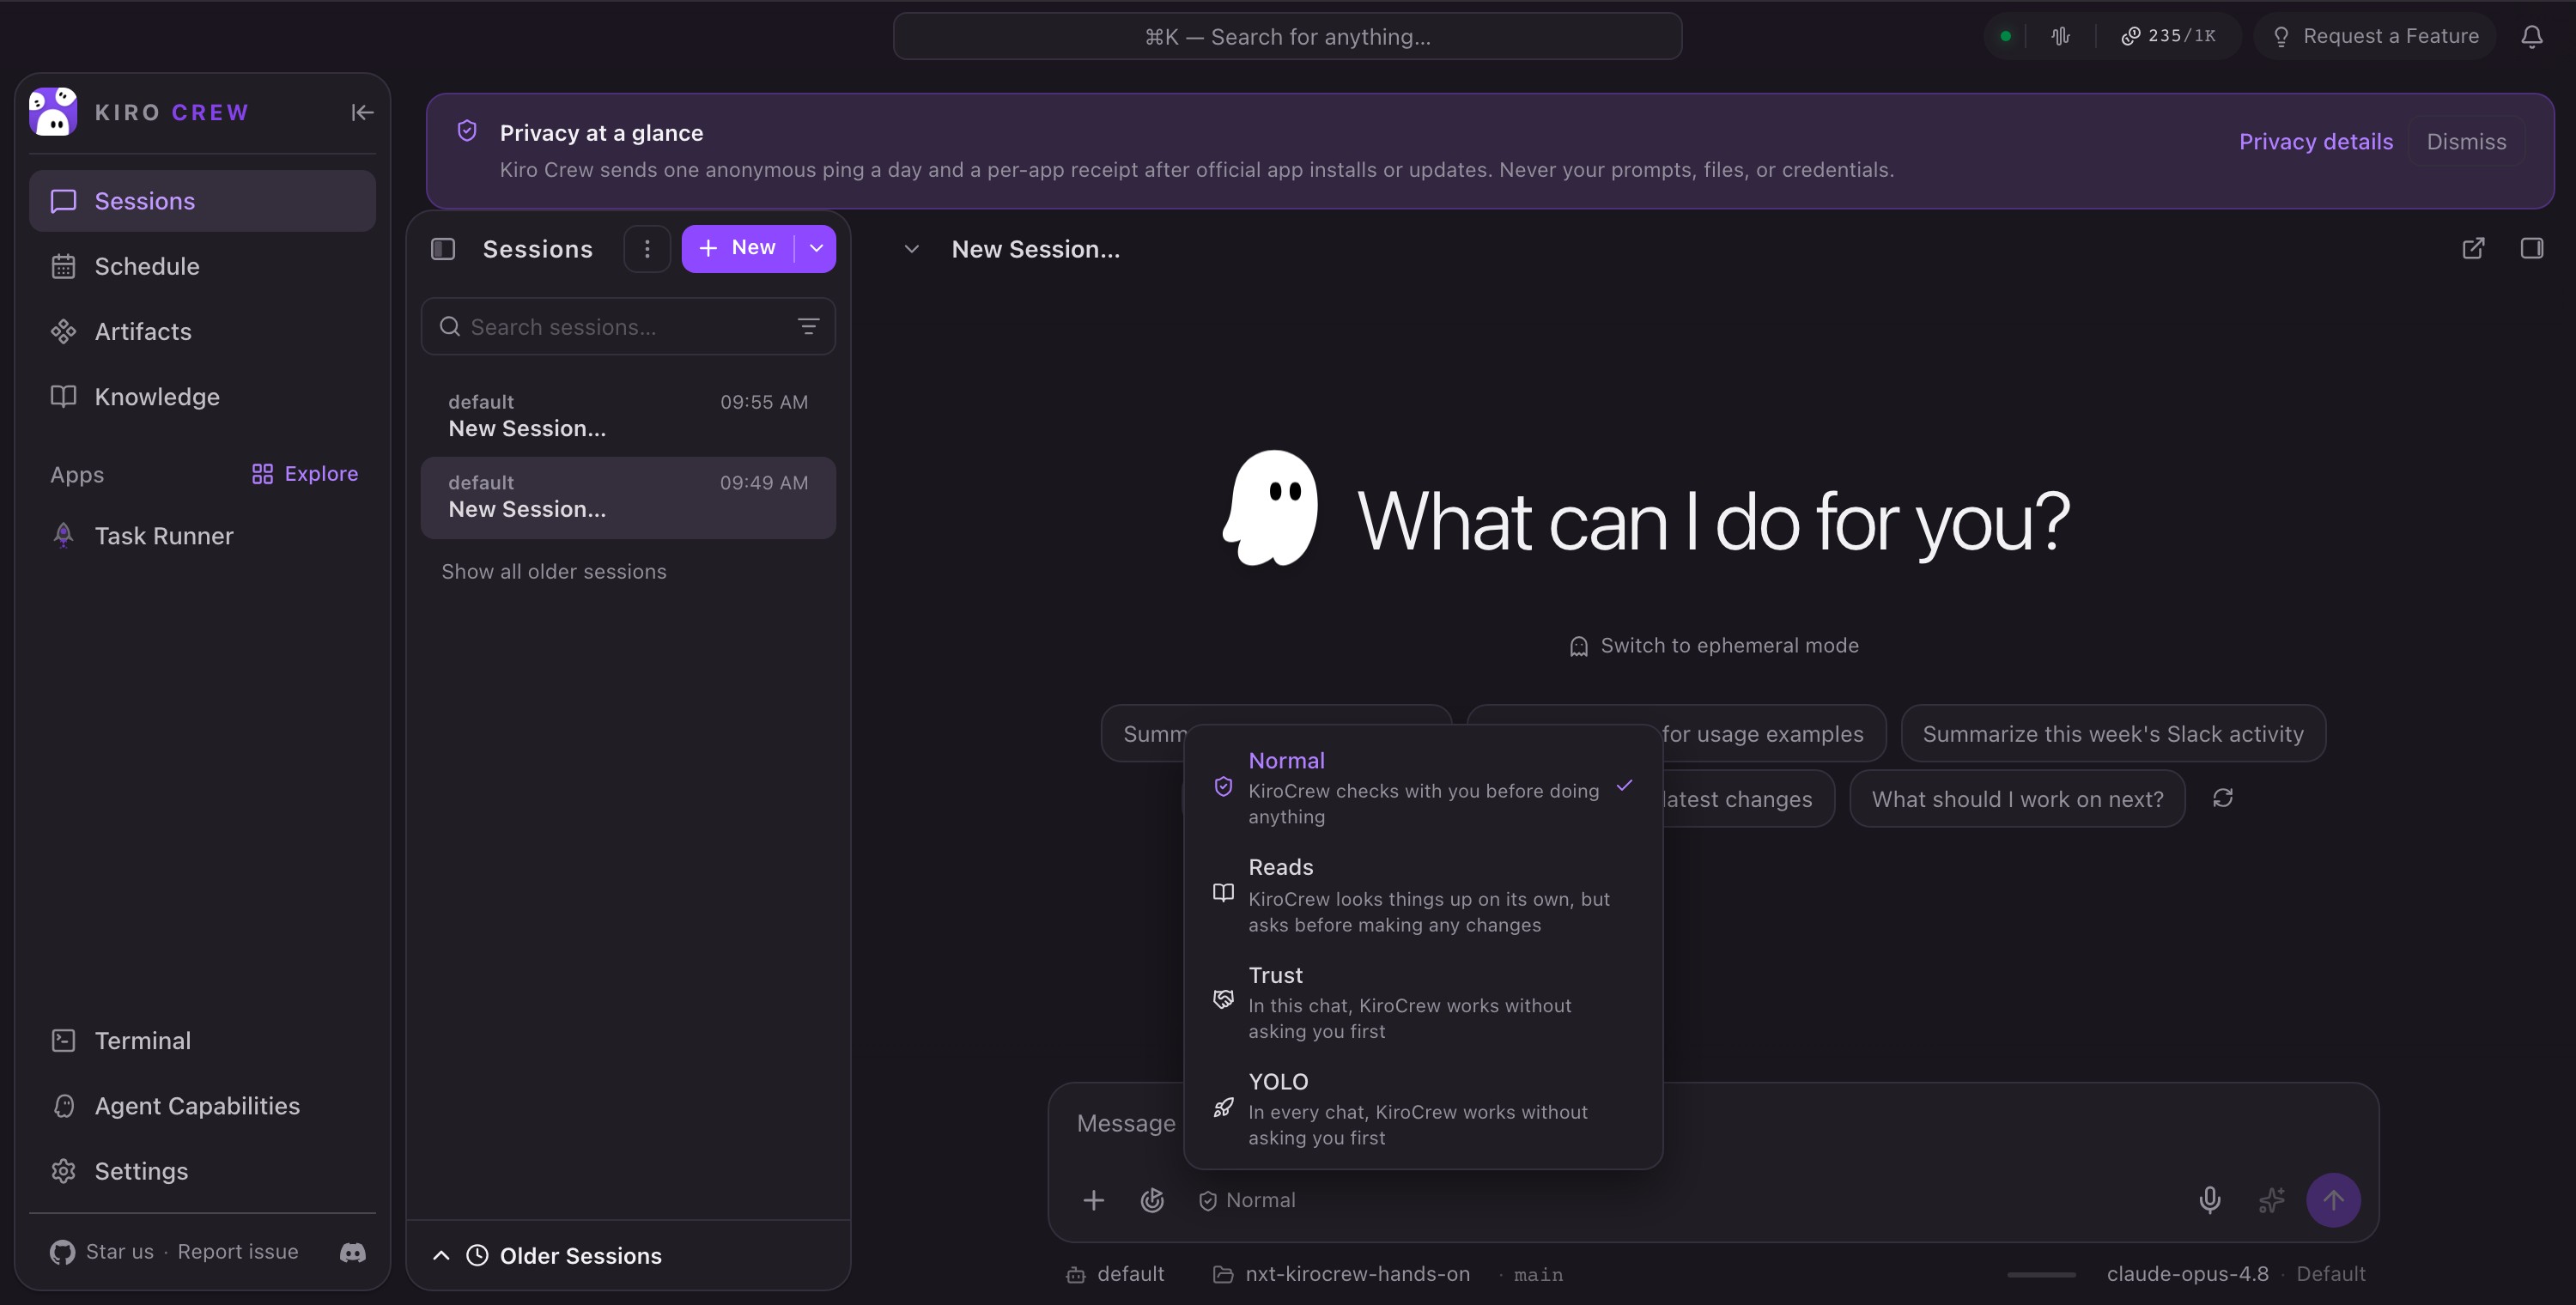Change the default agent selector
Screen dimensions: 2576x1305
tap(1115, 1274)
